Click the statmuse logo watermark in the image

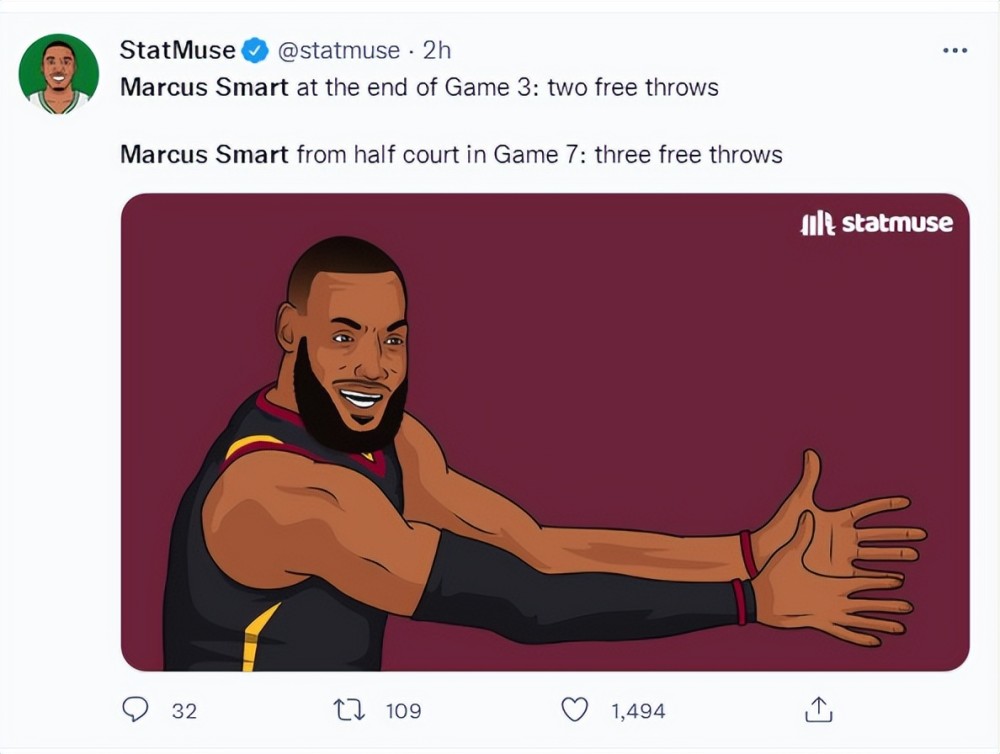click(x=877, y=223)
